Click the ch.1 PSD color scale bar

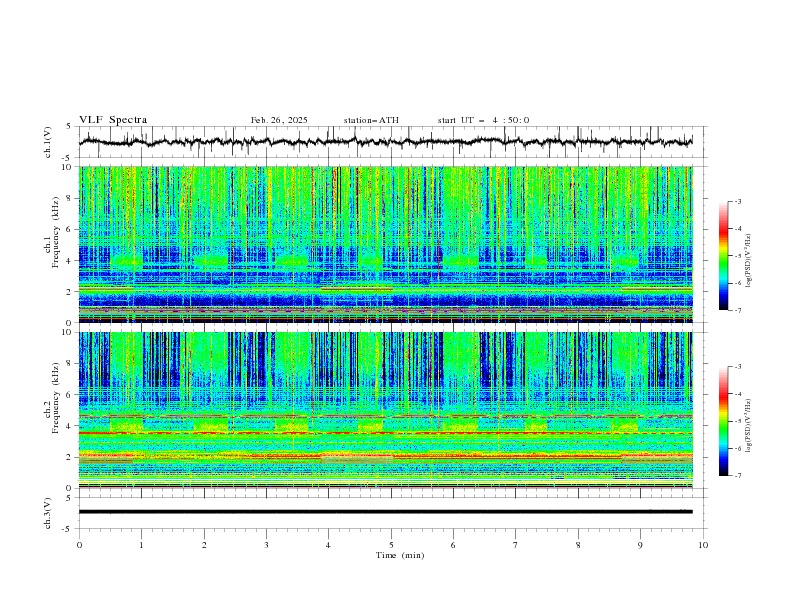[x=723, y=256]
